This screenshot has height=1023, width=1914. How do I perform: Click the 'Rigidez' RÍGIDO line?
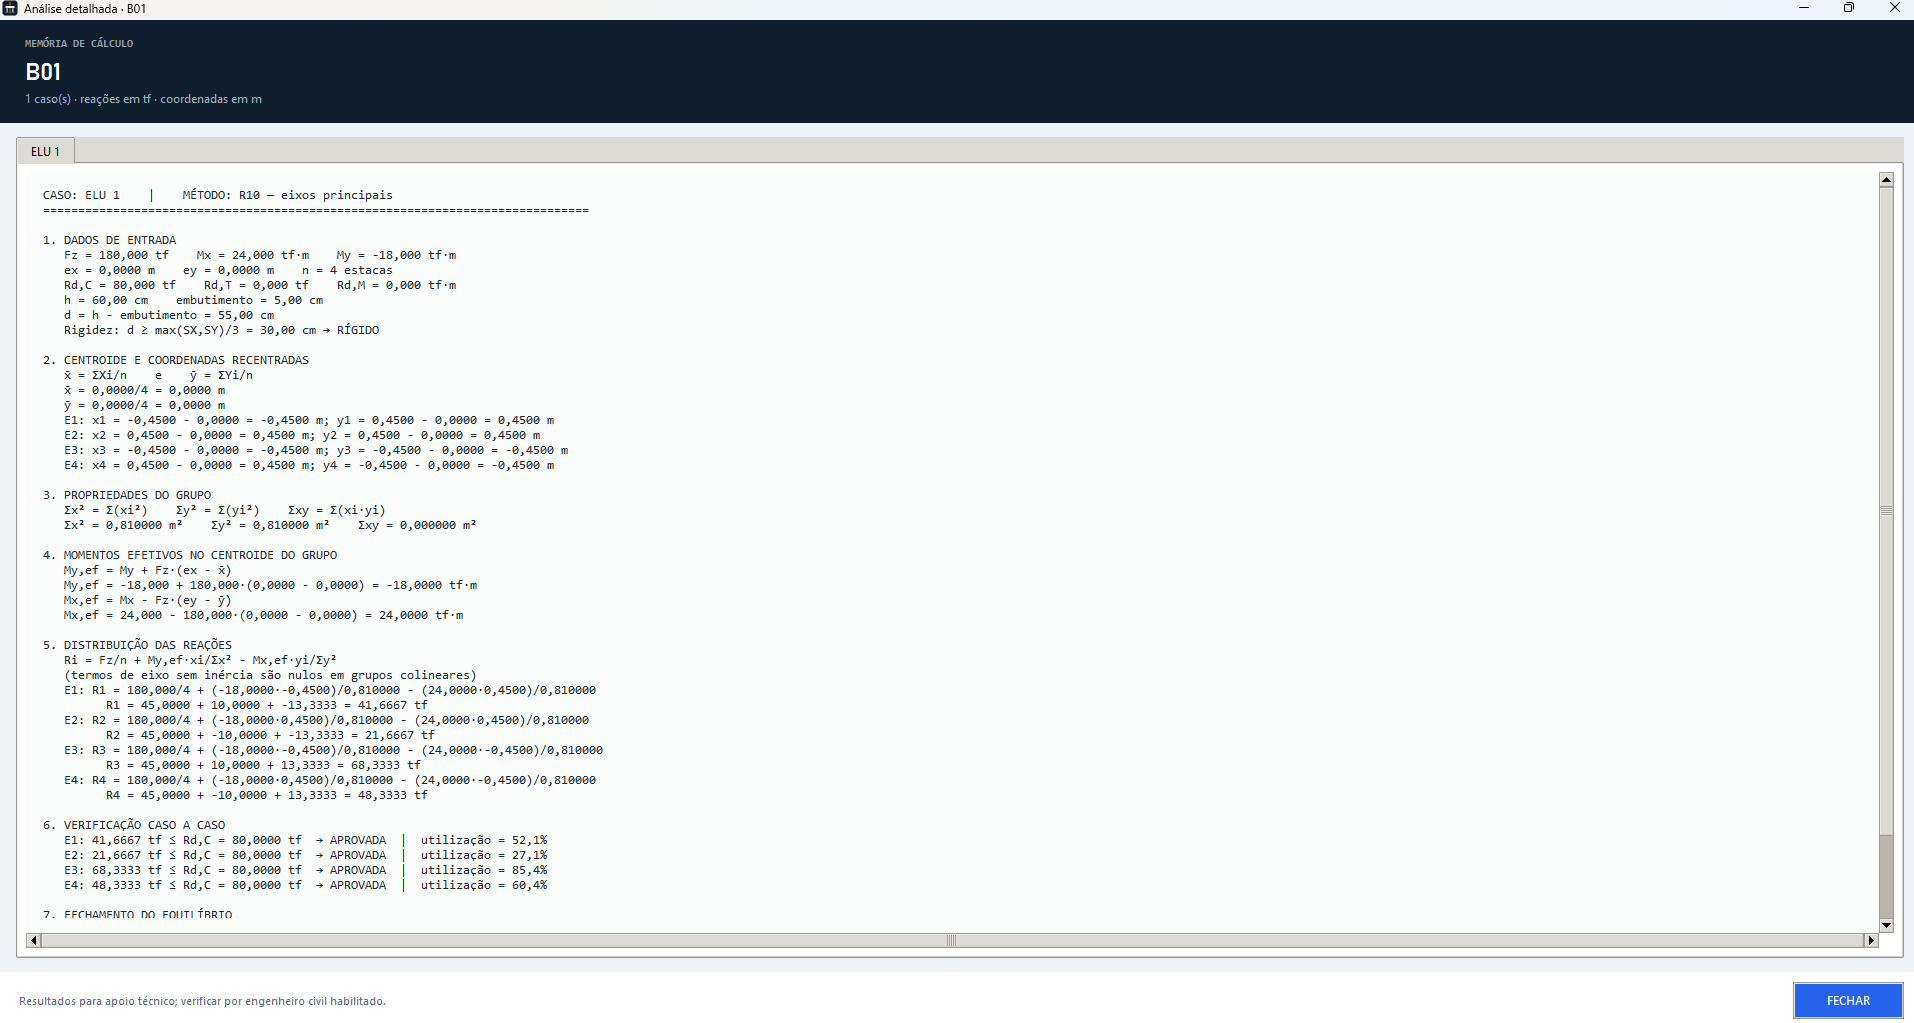point(222,330)
